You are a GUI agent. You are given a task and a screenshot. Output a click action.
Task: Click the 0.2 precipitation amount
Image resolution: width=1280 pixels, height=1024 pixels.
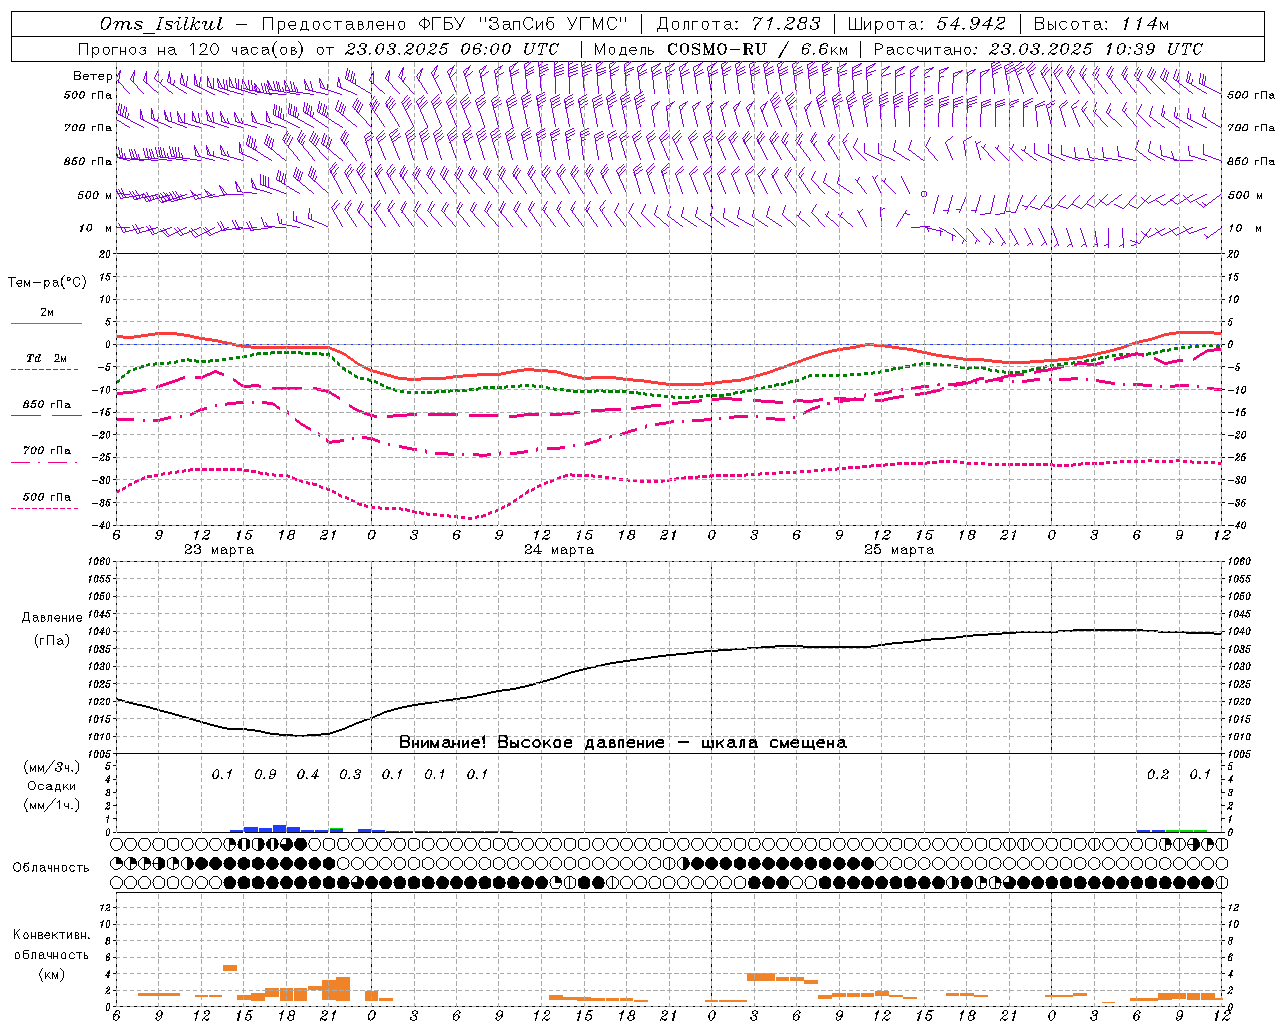tap(1158, 774)
